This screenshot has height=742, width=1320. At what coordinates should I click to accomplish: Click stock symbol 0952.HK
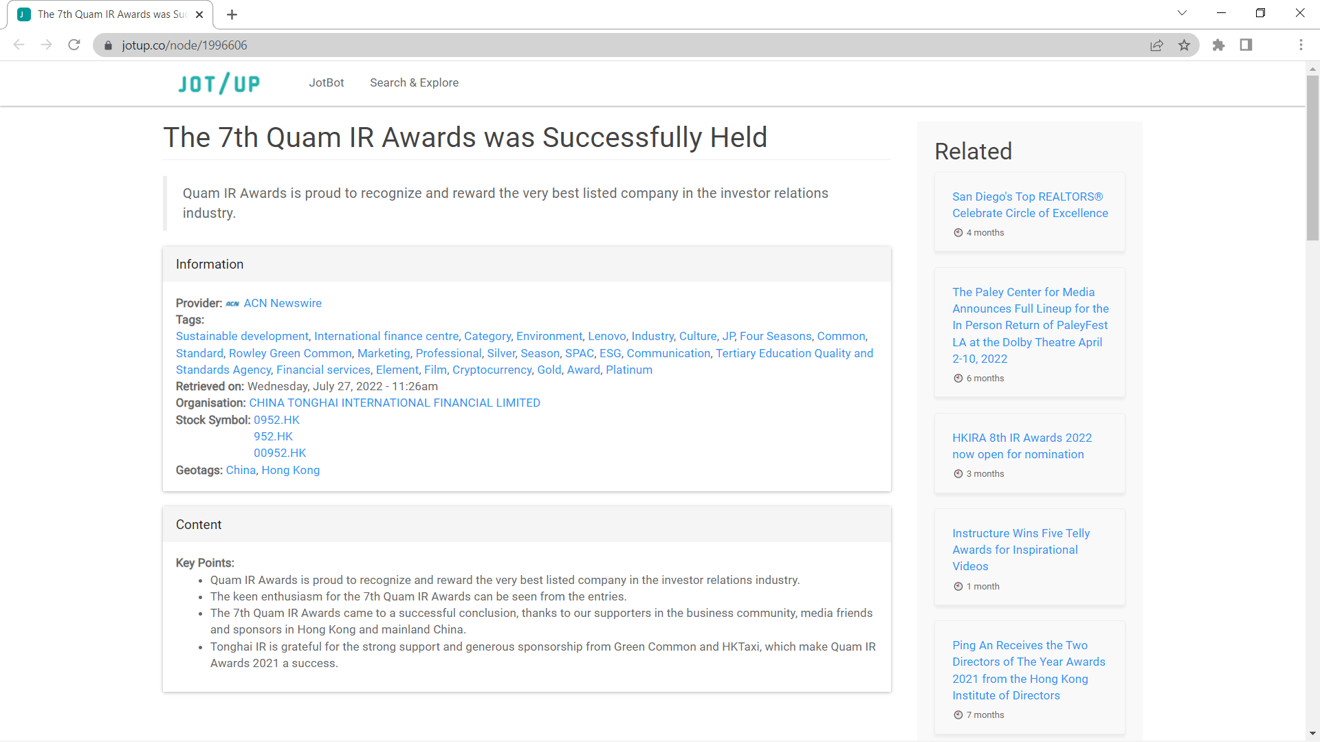click(x=276, y=420)
